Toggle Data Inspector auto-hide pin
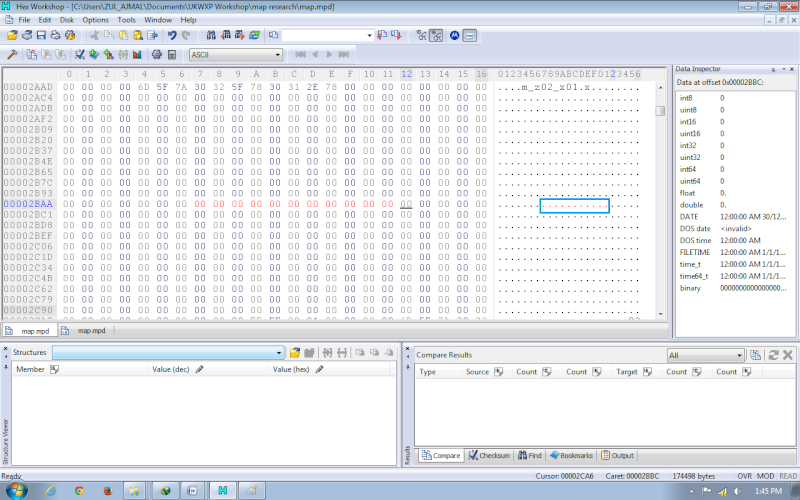The width and height of the screenshot is (800, 500). (774, 69)
